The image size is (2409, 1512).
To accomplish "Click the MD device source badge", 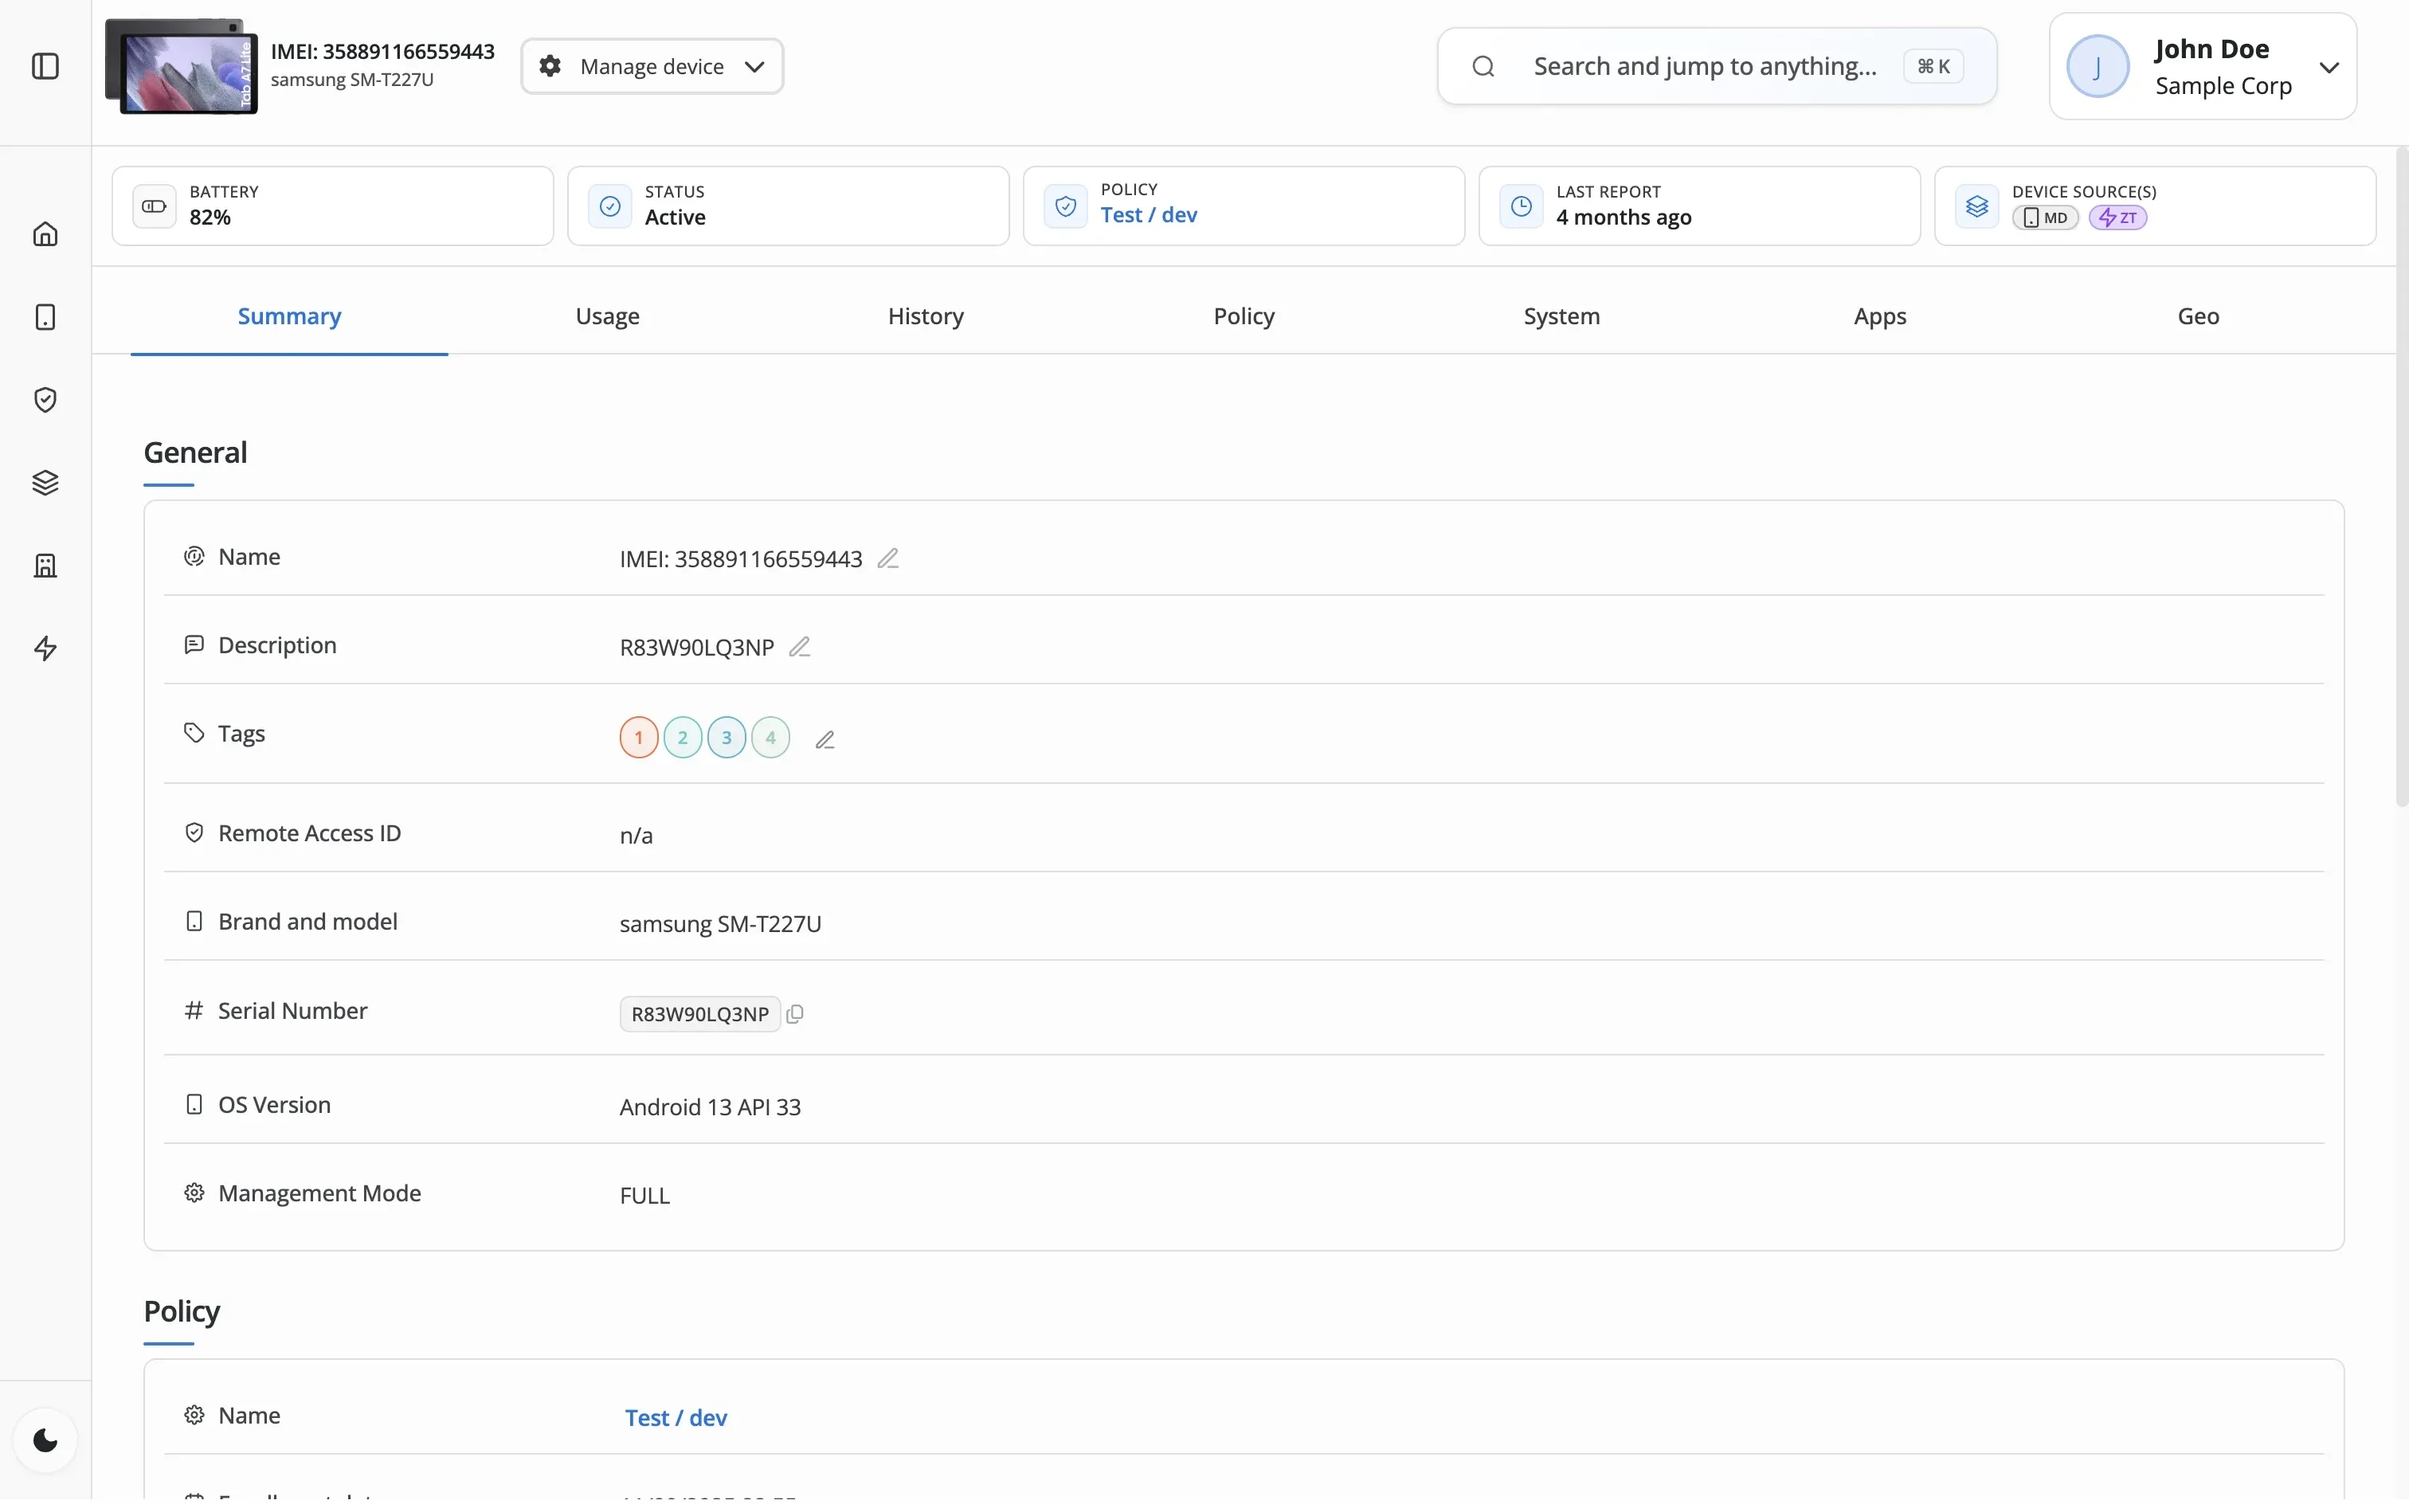I will [2045, 217].
